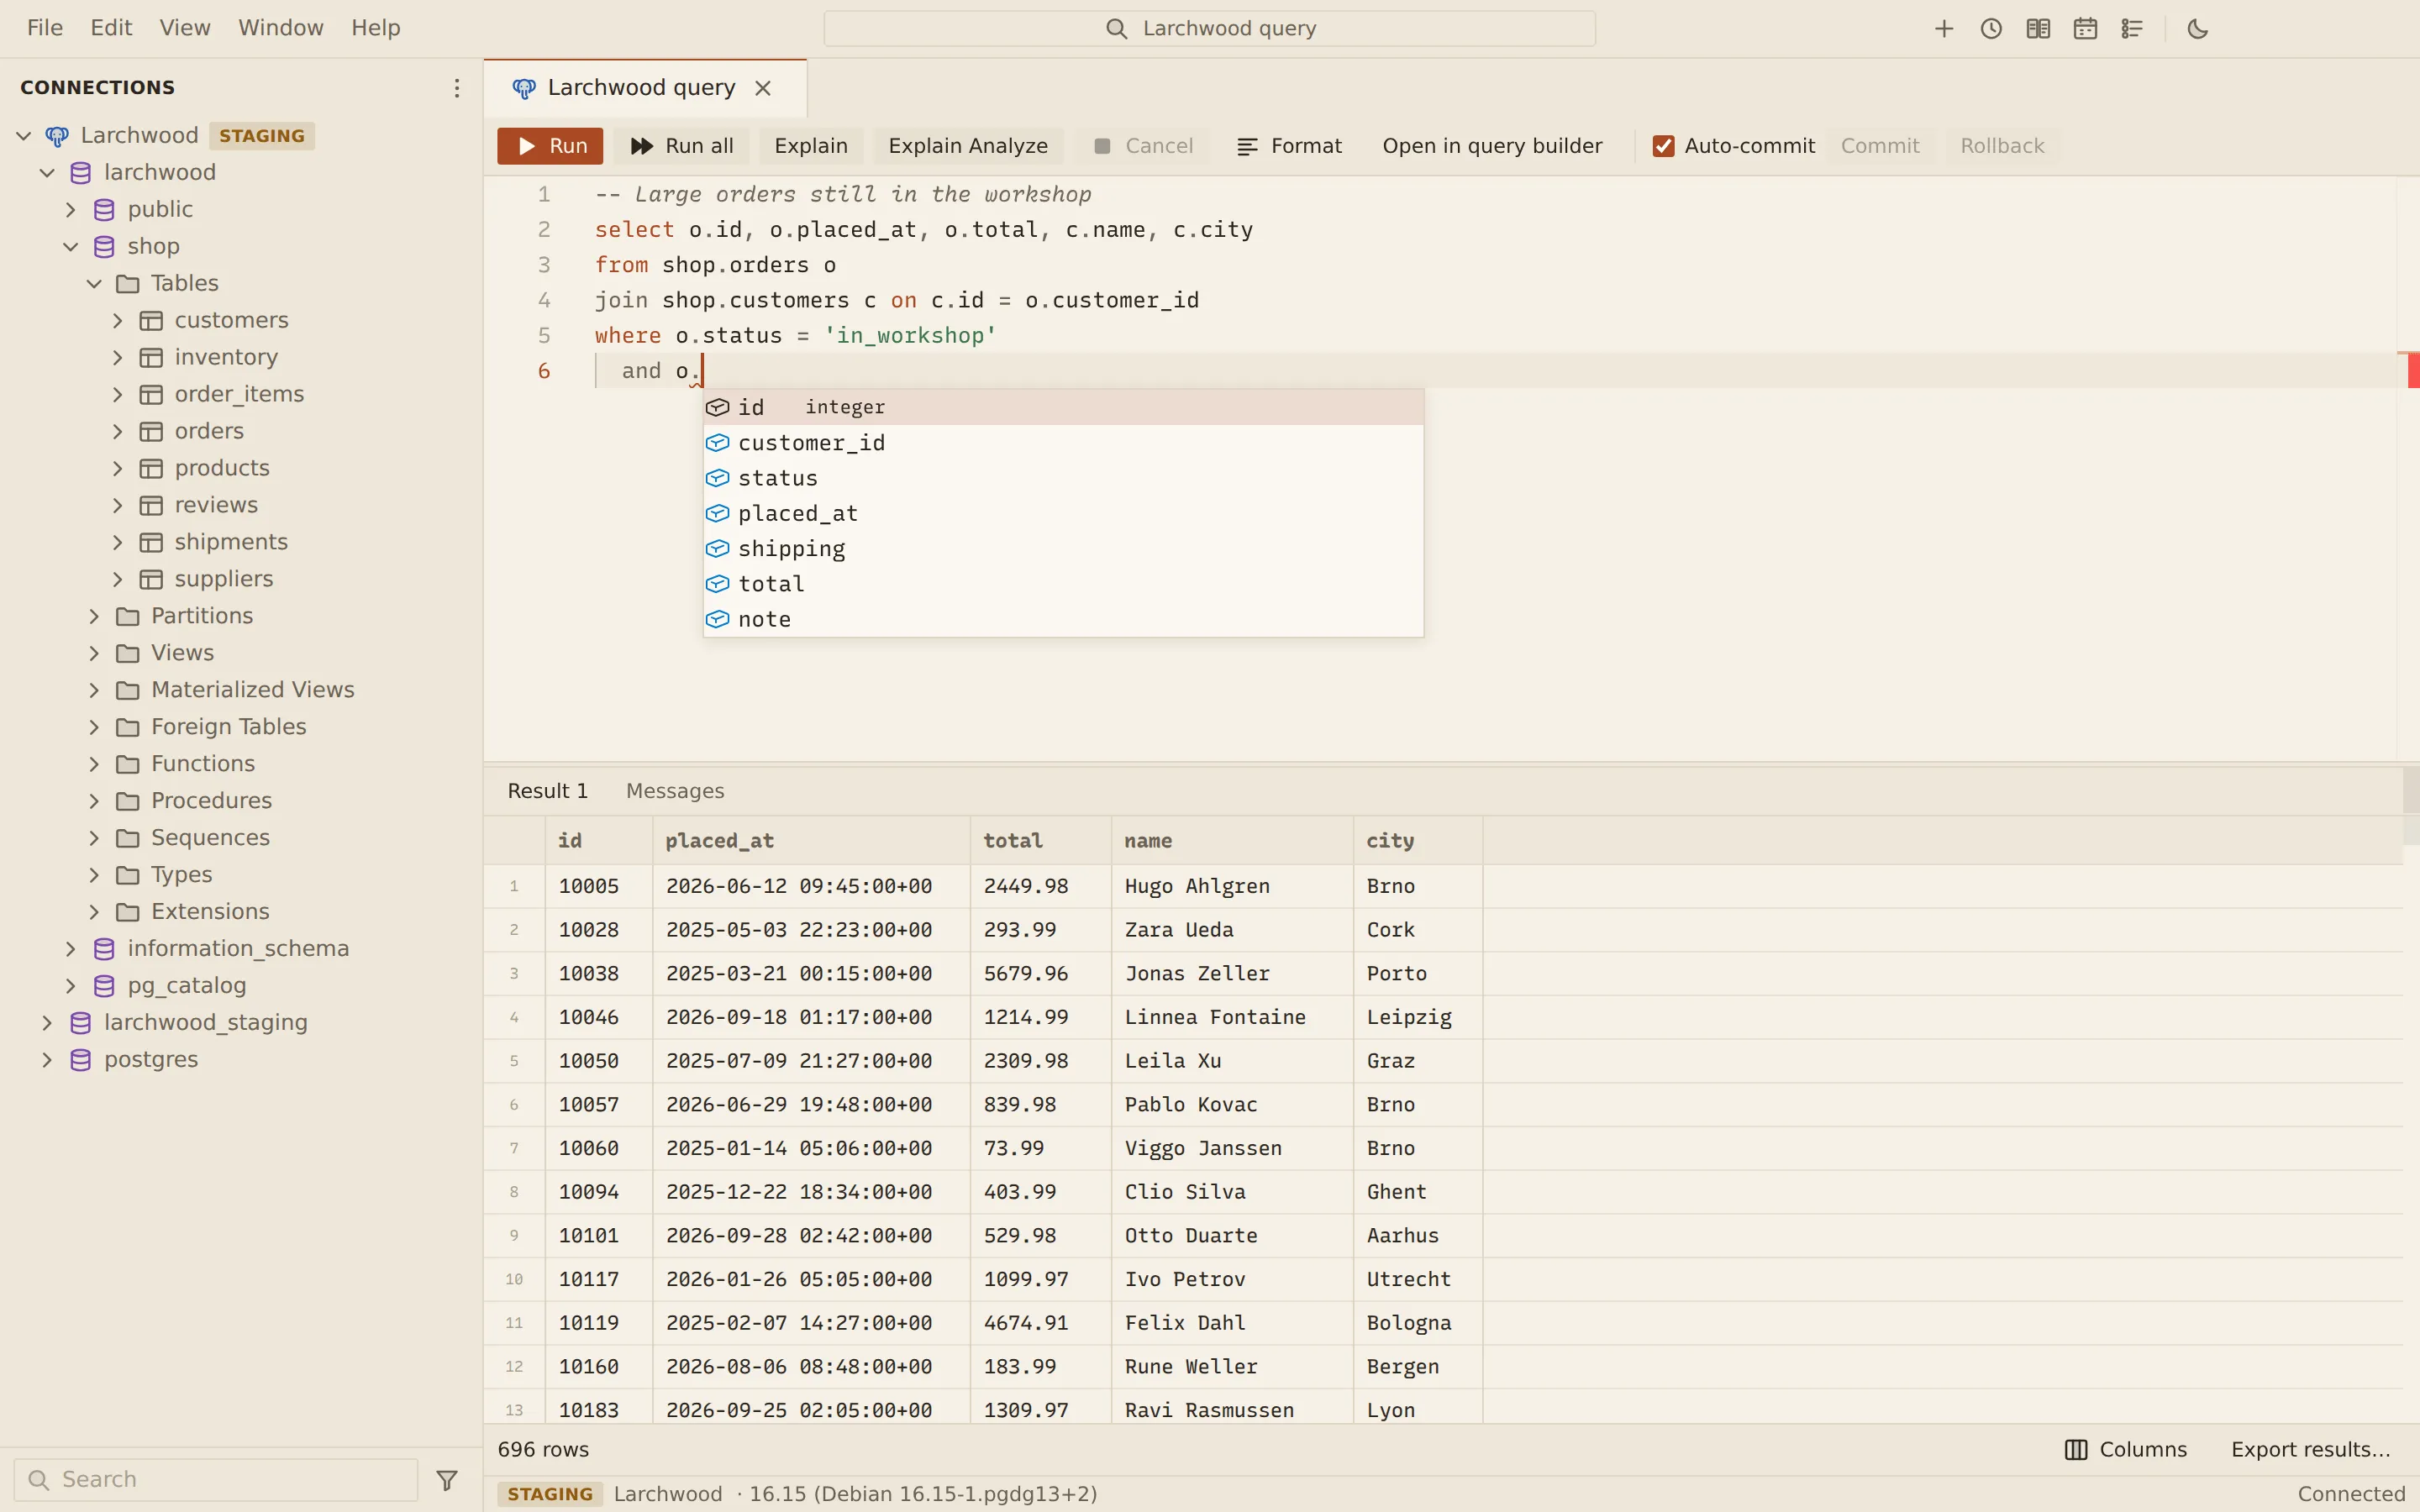Pick the total column suggestion
The image size is (2420, 1512).
click(1063, 584)
